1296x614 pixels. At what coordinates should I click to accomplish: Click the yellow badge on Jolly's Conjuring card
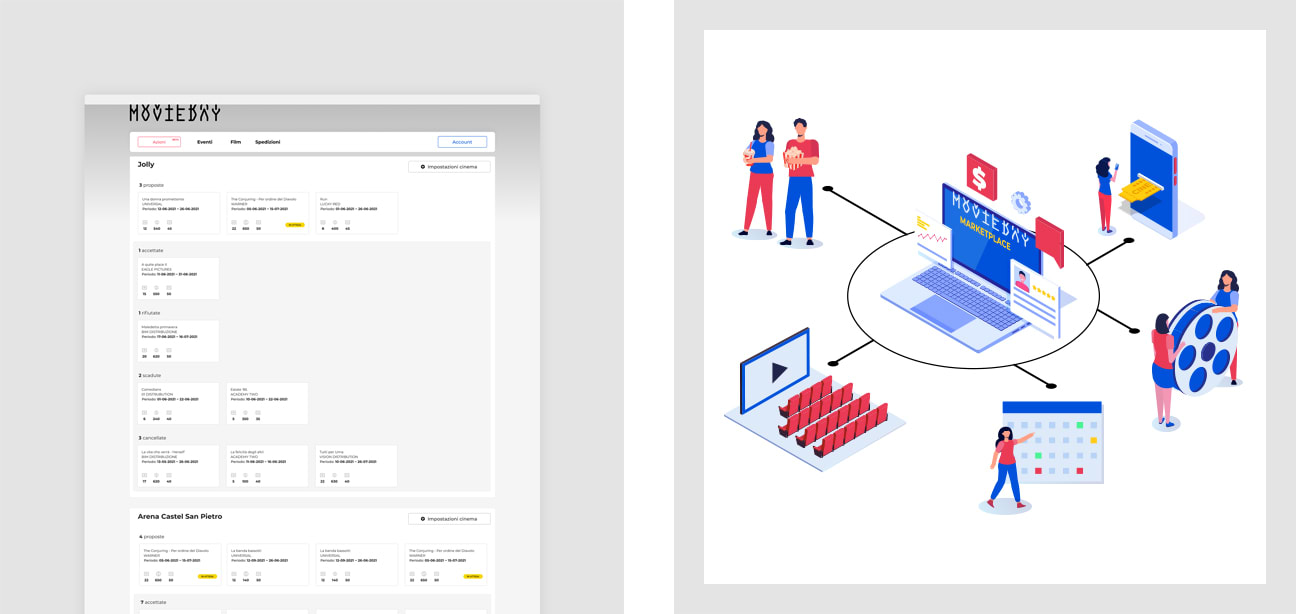294,225
